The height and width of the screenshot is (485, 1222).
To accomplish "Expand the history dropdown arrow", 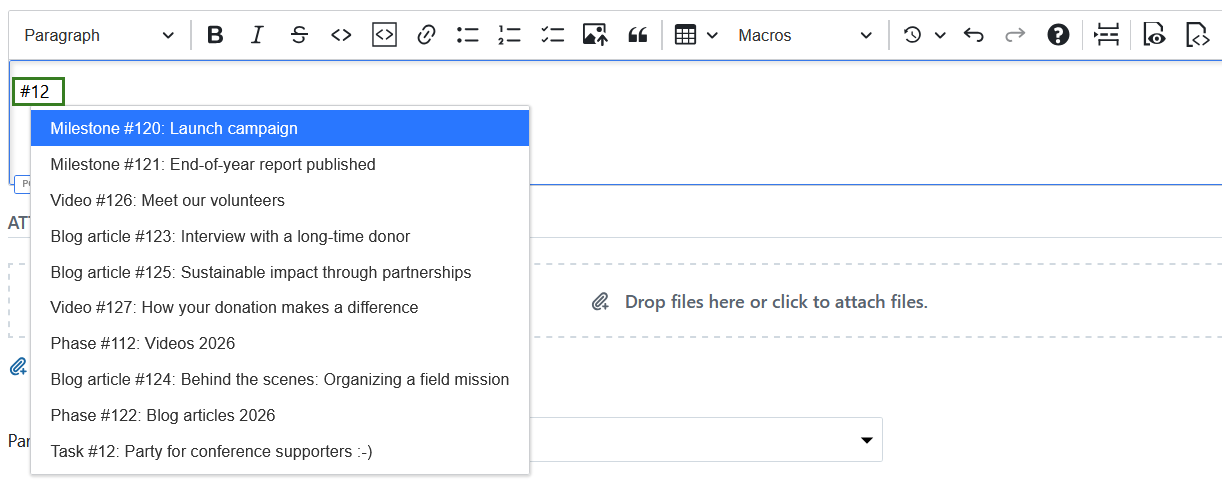I will (x=940, y=35).
